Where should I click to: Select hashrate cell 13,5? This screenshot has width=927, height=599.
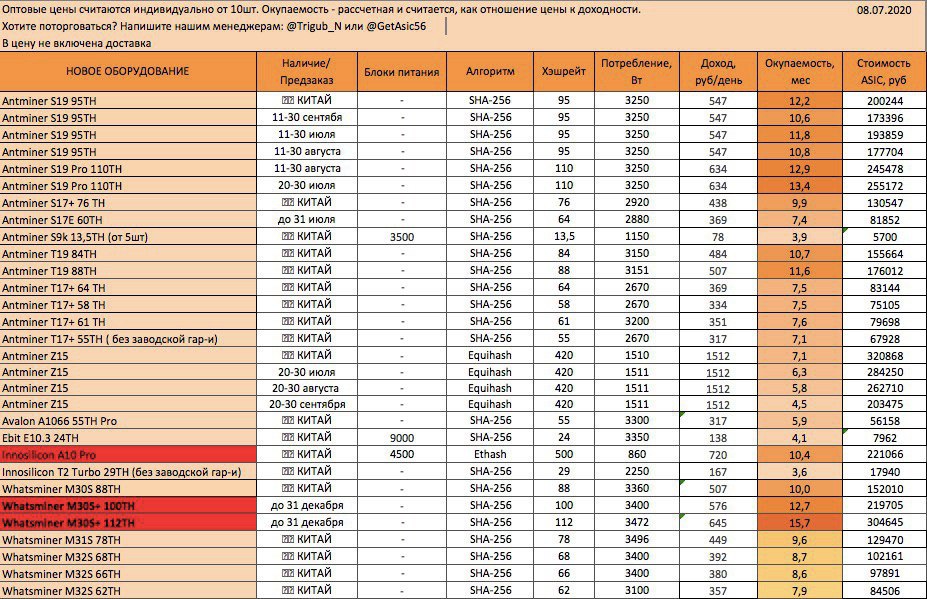(564, 237)
